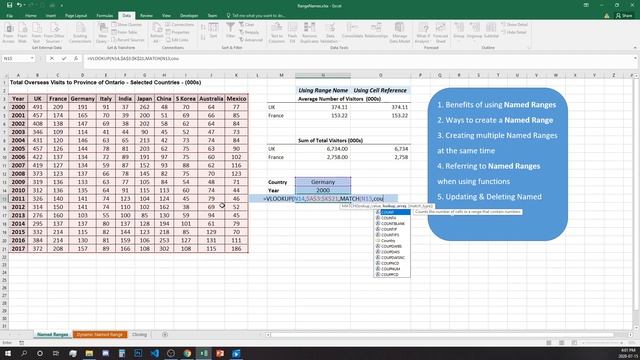Click the Sort button
The width and height of the screenshot is (640, 360).
click(x=213, y=31)
